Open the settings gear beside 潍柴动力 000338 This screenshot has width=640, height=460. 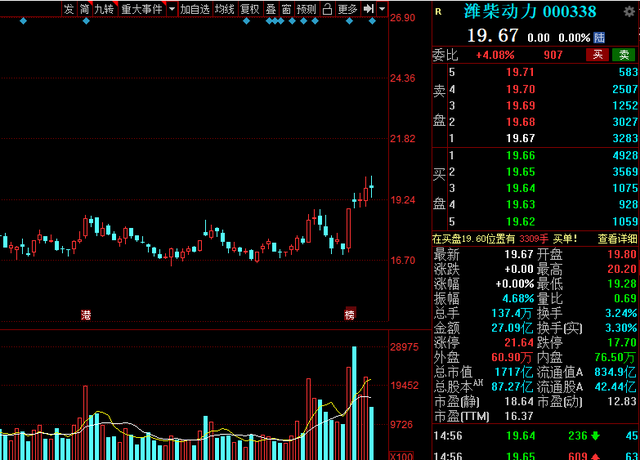point(629,11)
